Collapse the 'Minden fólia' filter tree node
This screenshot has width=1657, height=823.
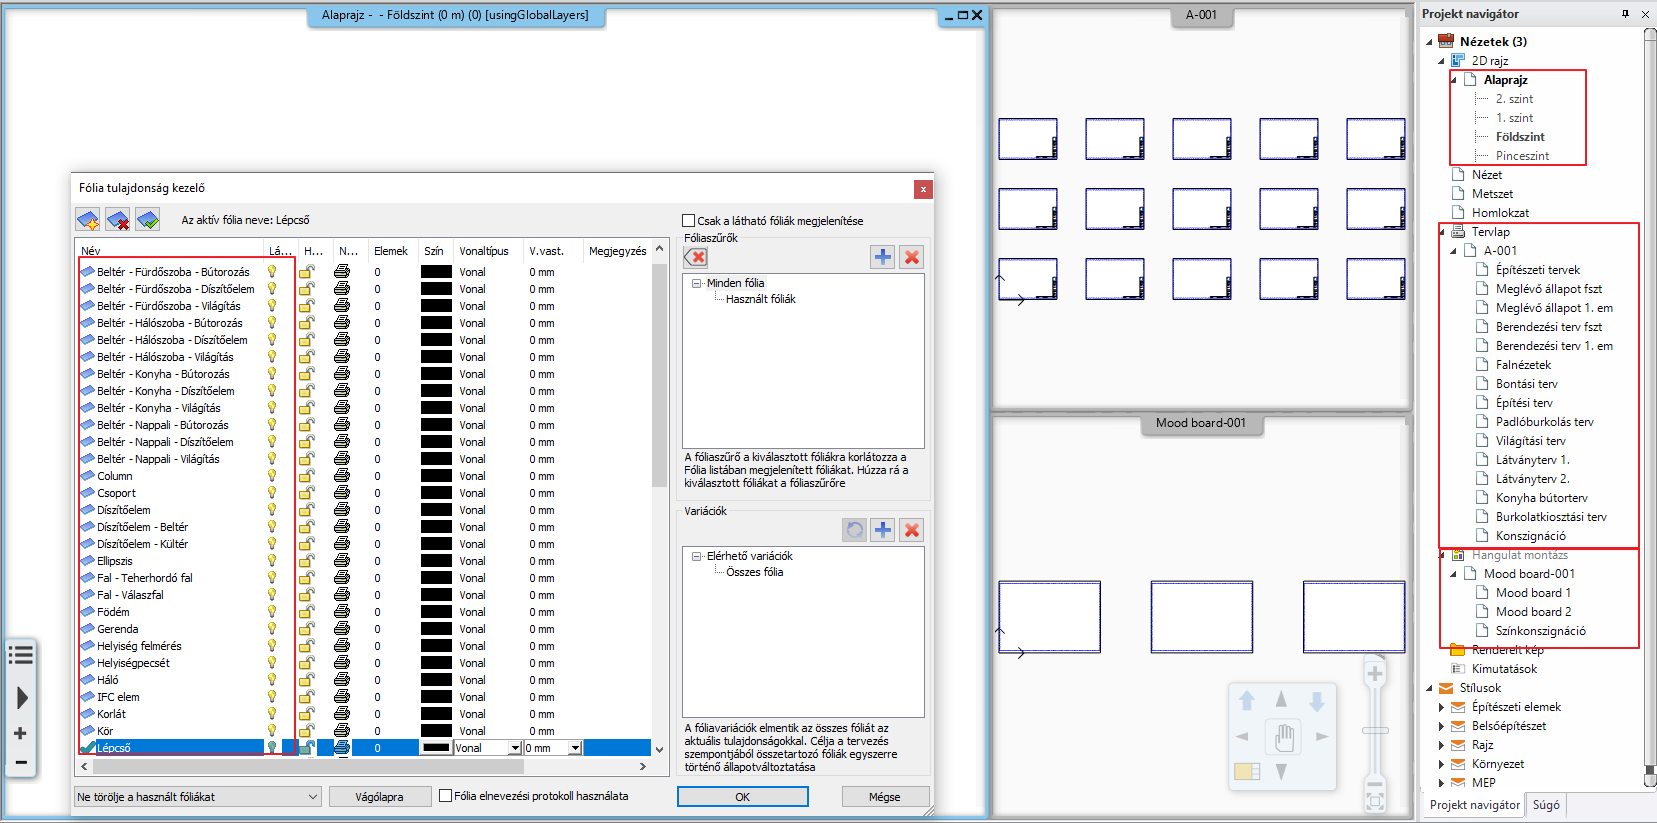tap(697, 283)
